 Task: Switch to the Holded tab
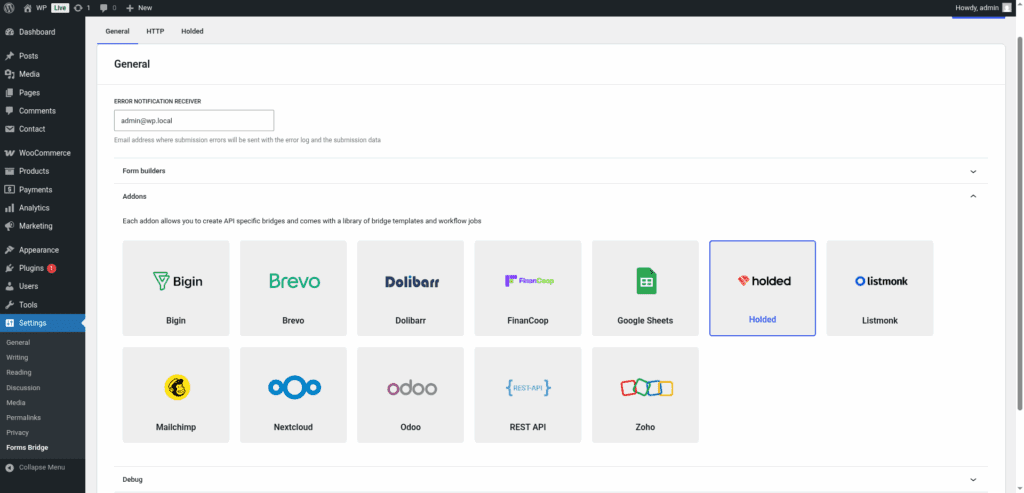[193, 31]
